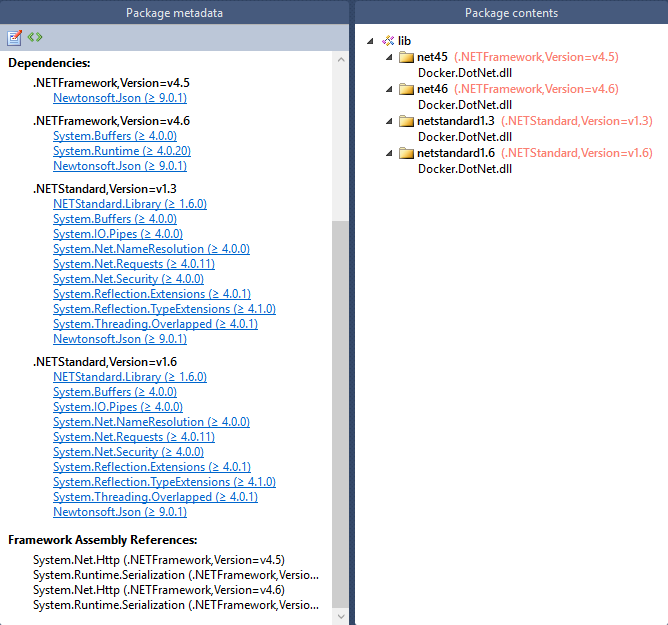Collapse the net45 folder node
The height and width of the screenshot is (625, 668).
click(389, 57)
